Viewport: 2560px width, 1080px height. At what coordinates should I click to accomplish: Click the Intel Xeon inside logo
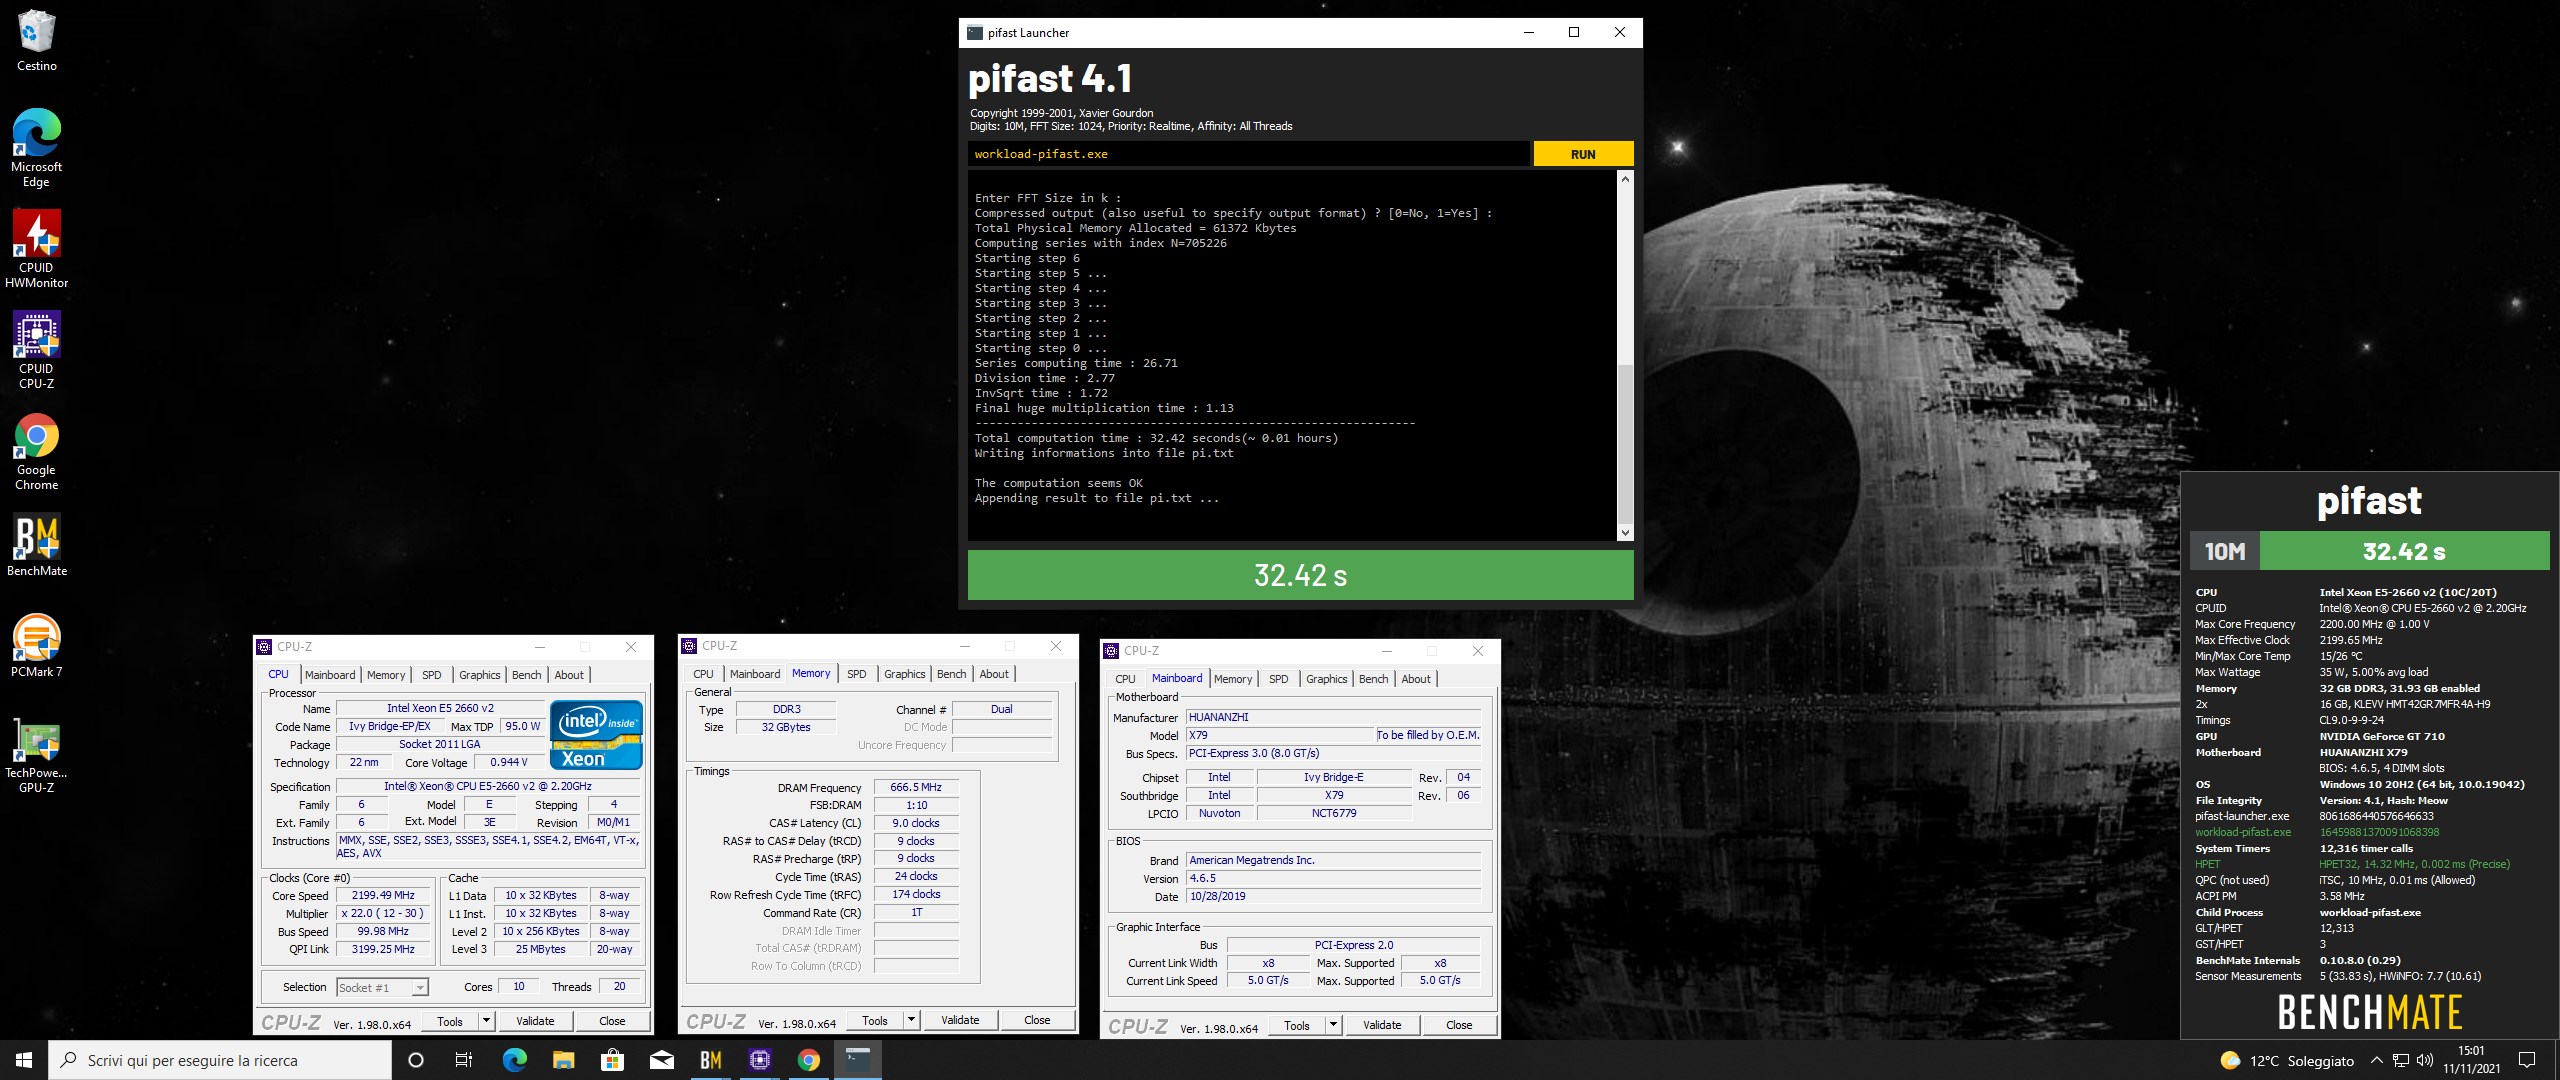pyautogui.click(x=596, y=735)
